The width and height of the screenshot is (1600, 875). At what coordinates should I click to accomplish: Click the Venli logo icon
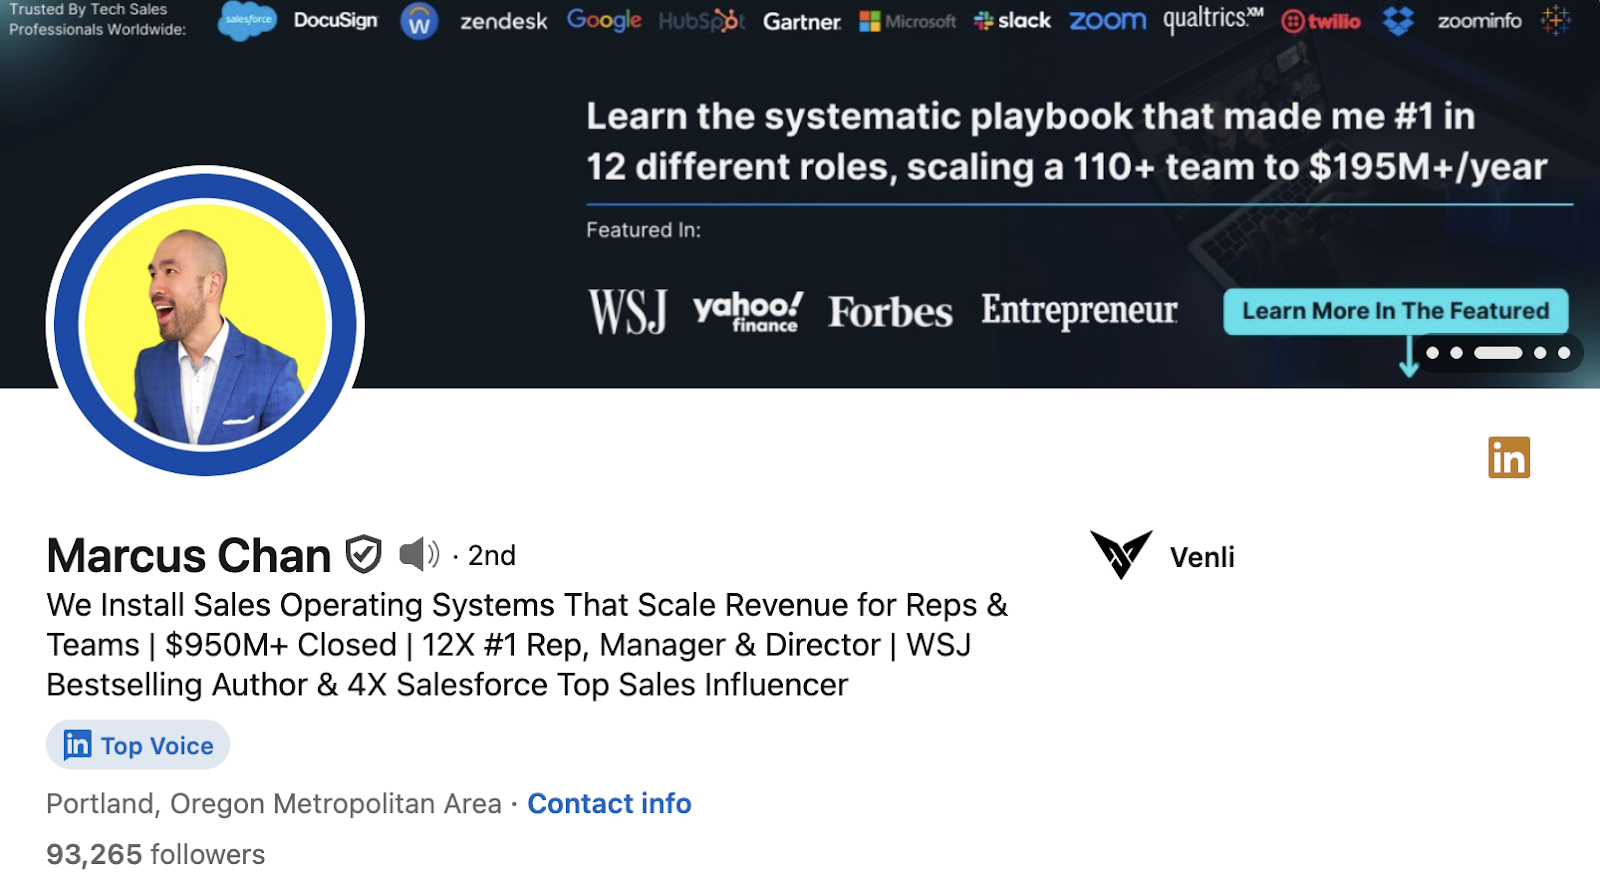pyautogui.click(x=1121, y=554)
